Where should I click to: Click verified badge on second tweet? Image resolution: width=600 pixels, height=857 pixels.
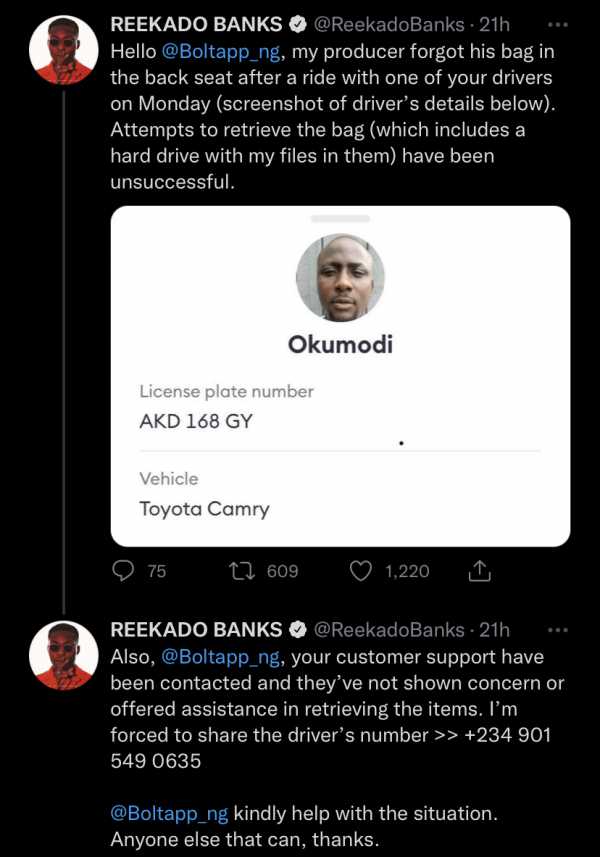tap(297, 630)
